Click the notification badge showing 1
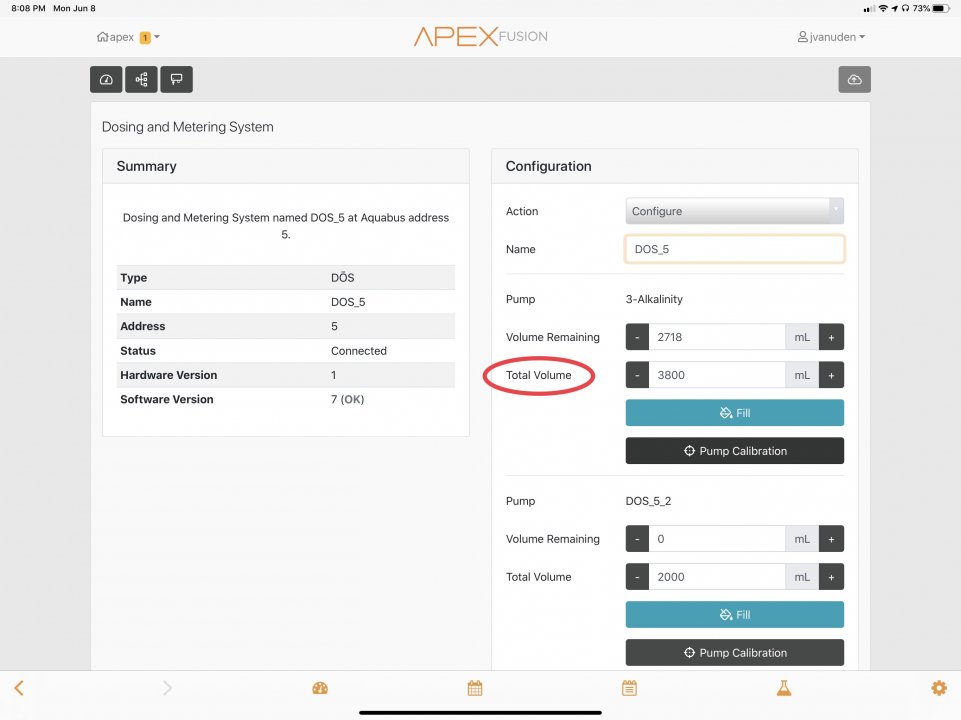Screen dimensions: 961x720 click(x=145, y=37)
